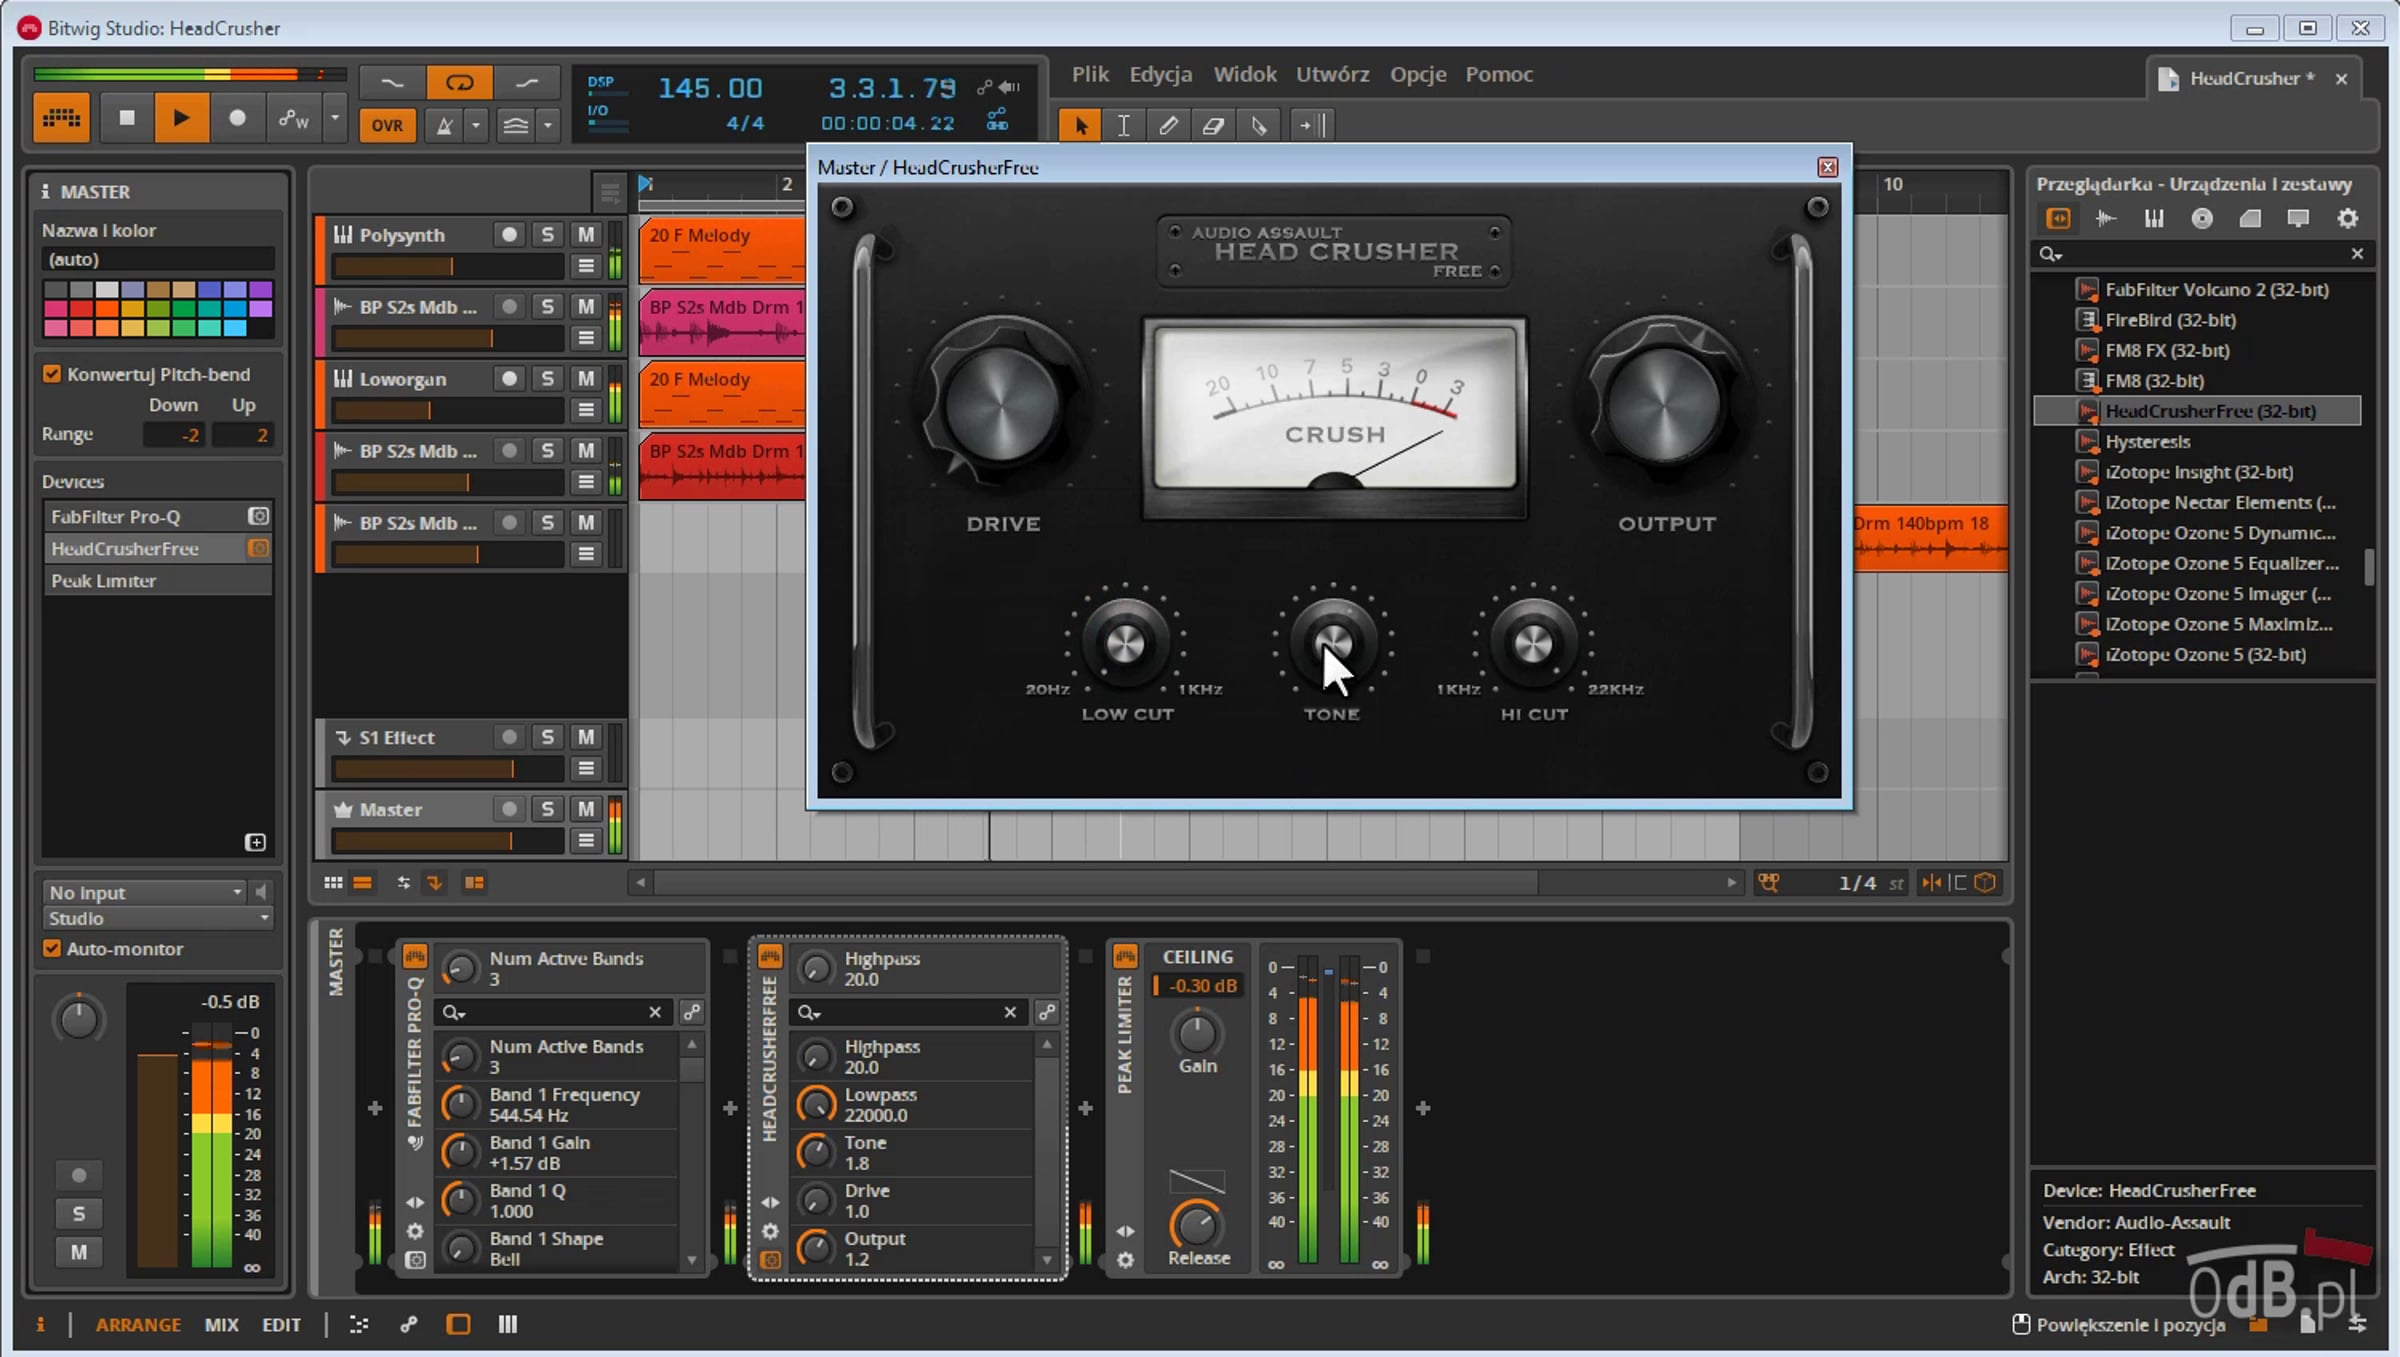The width and height of the screenshot is (2400, 1357).
Task: Clear the HeadCrusherFree parameter search
Action: pos(1010,1012)
